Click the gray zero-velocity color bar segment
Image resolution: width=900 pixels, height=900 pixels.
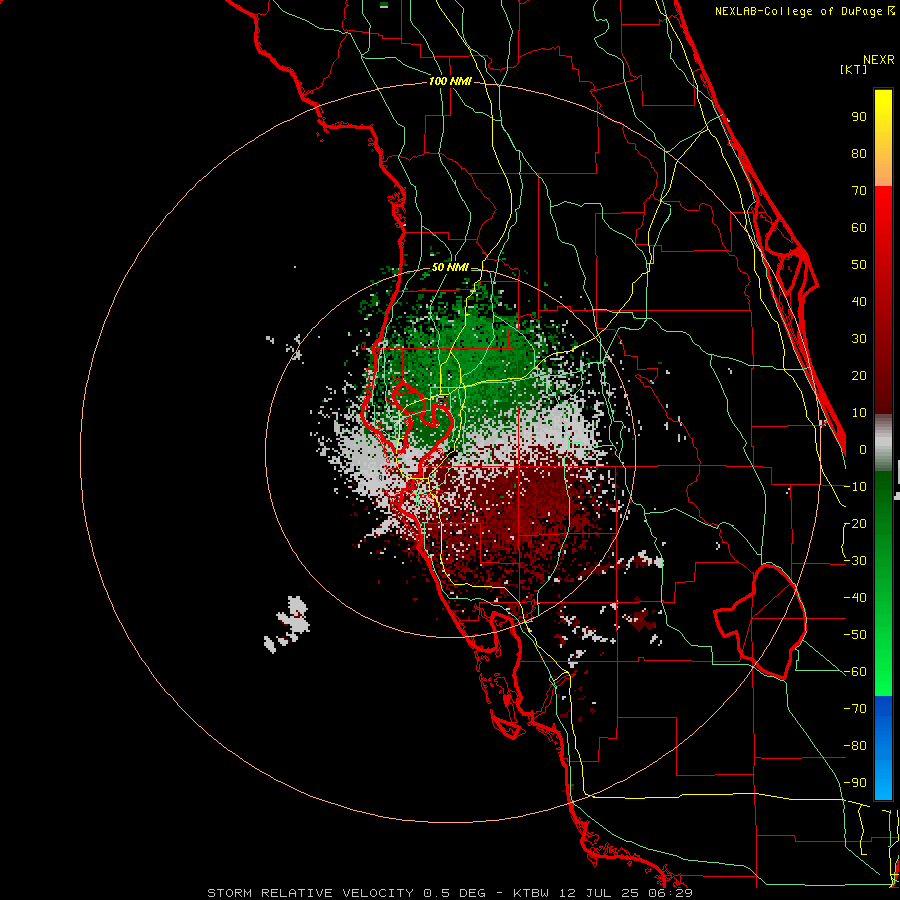tap(883, 443)
